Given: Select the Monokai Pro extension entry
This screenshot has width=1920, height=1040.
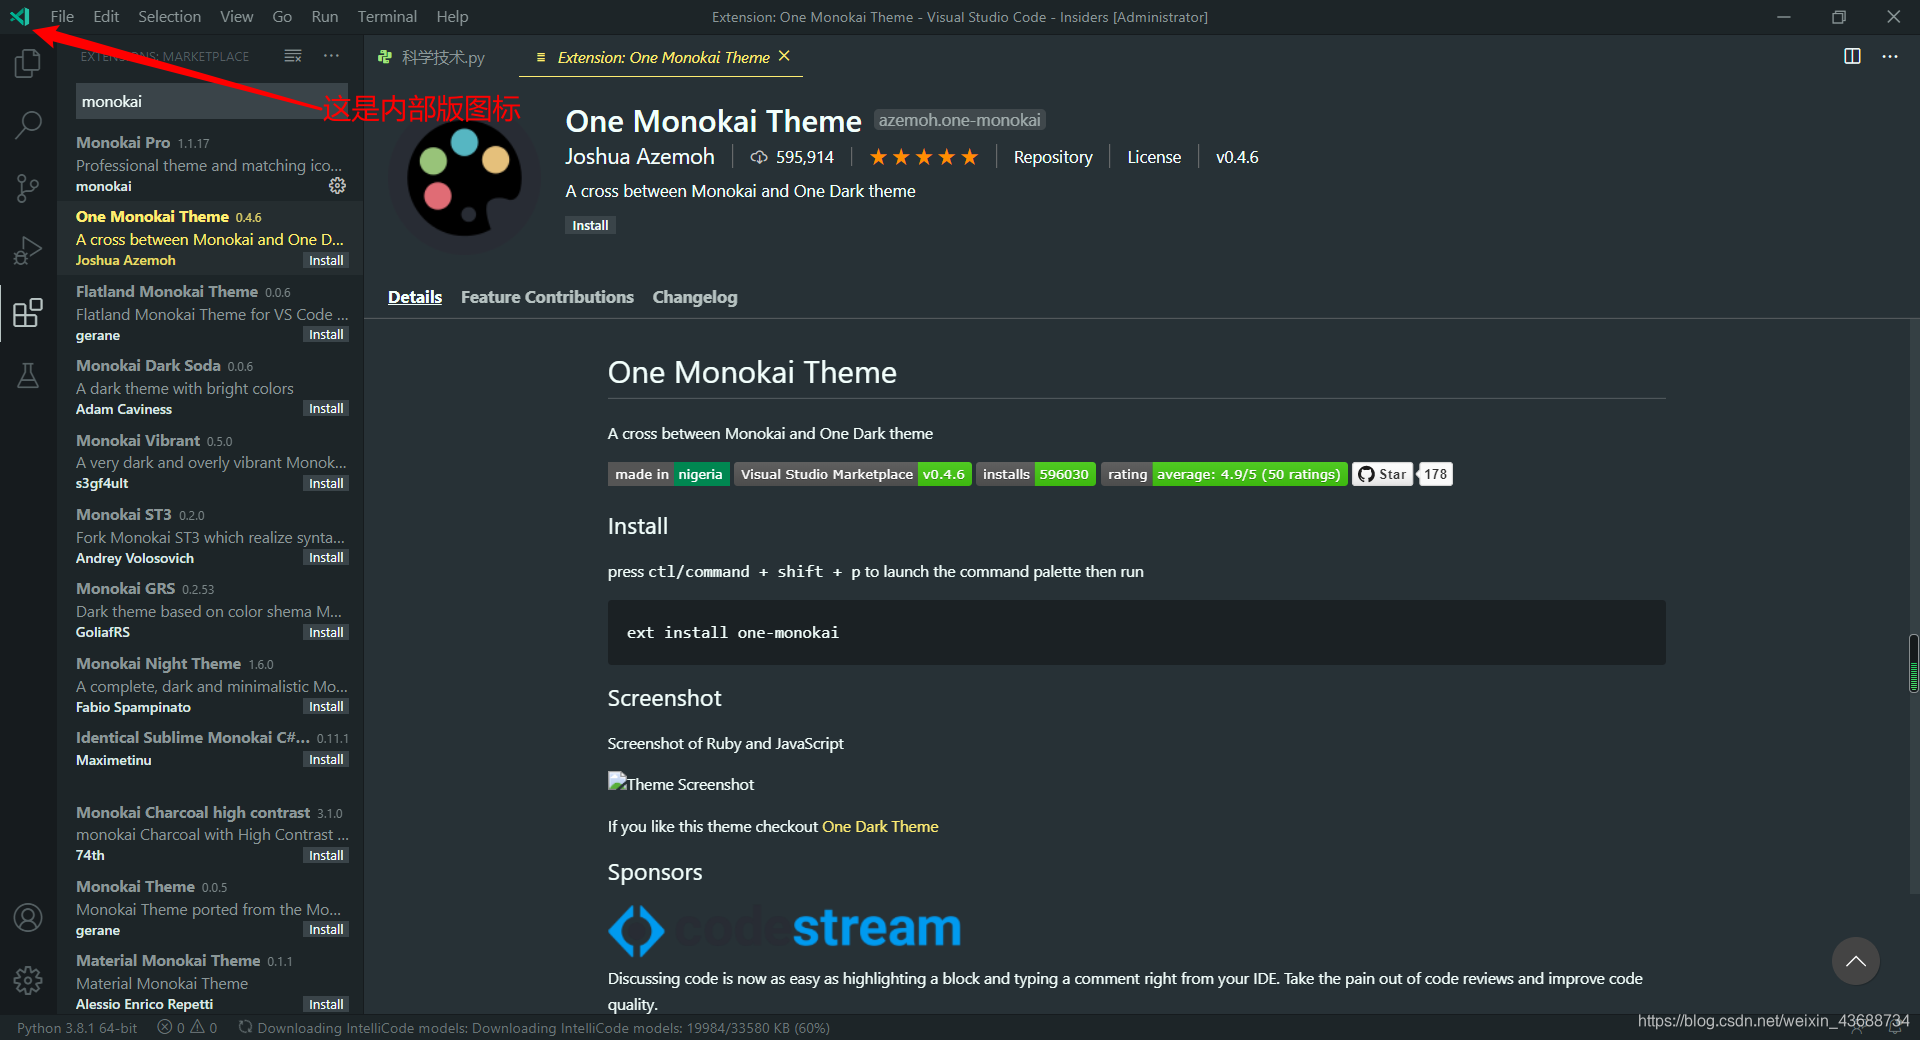Looking at the screenshot, I should point(210,164).
